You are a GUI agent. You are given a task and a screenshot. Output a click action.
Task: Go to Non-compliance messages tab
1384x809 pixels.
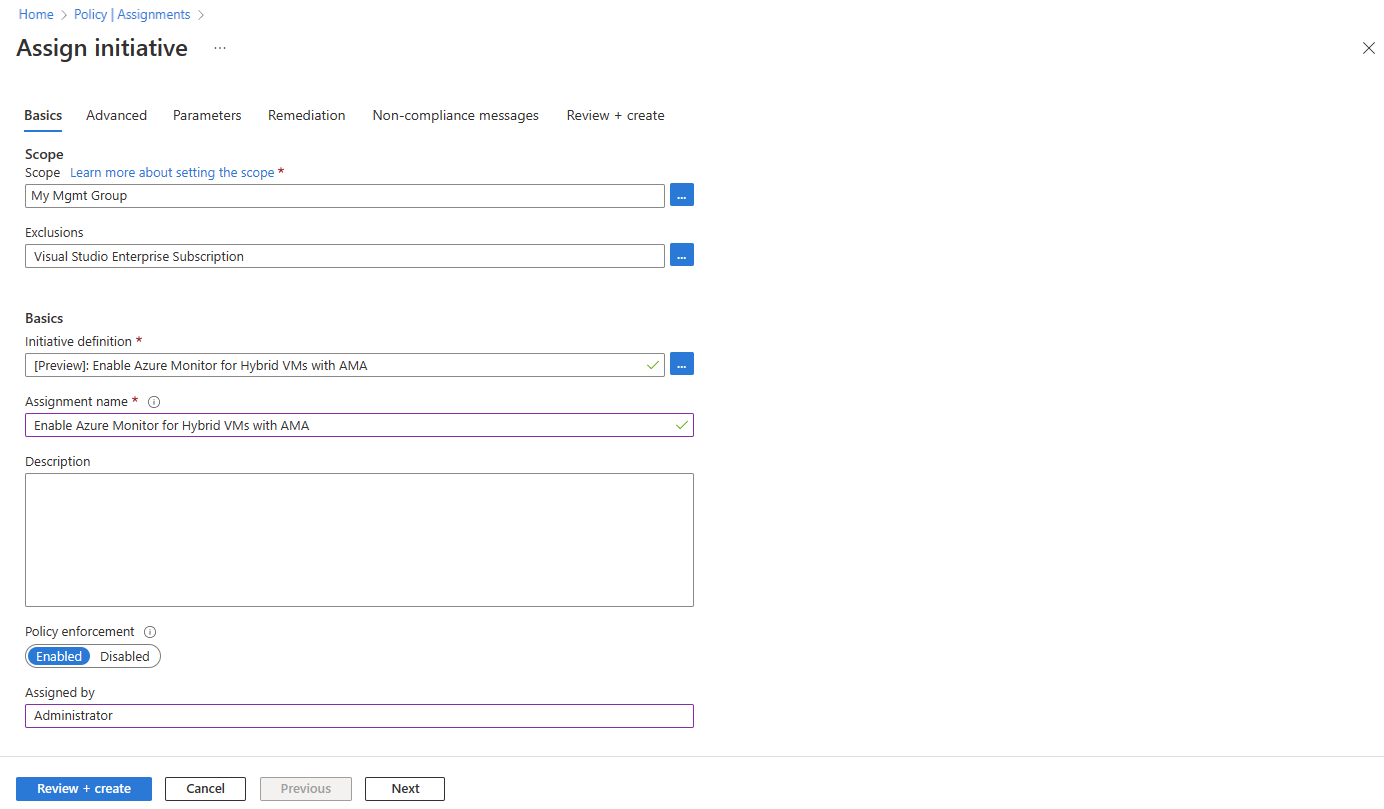pos(455,116)
